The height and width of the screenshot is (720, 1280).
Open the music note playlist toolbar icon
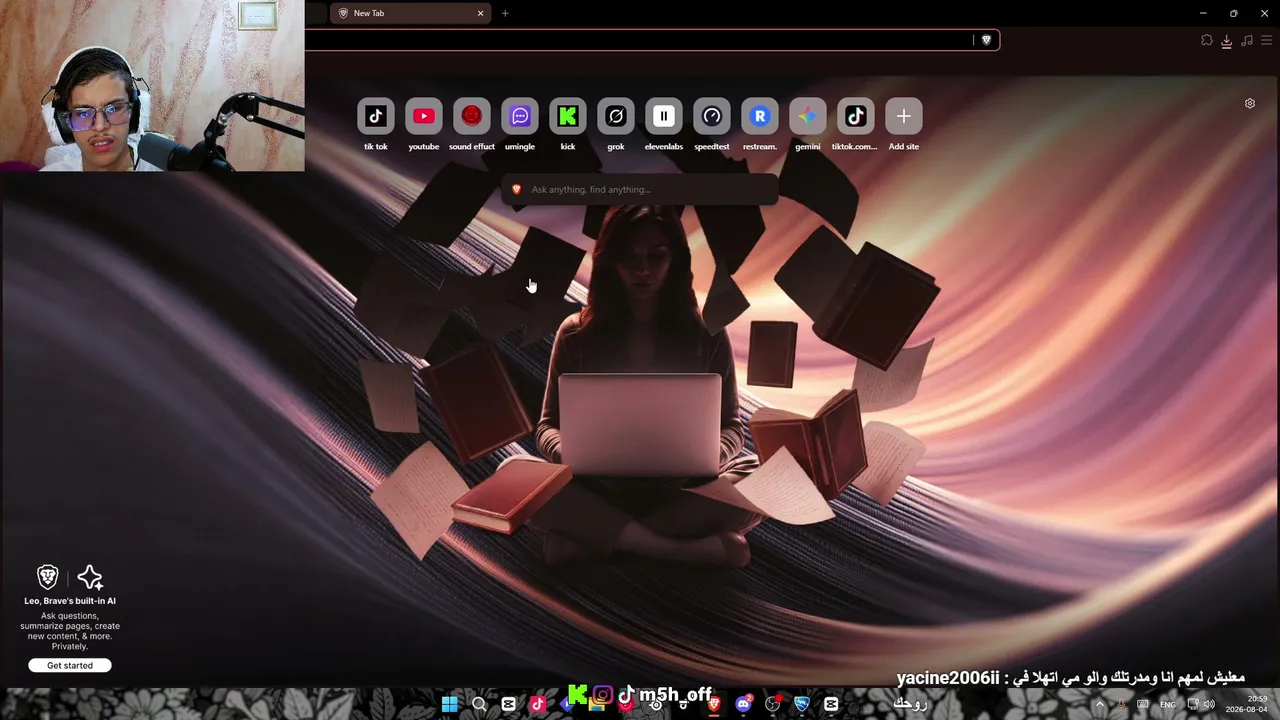tap(1247, 40)
